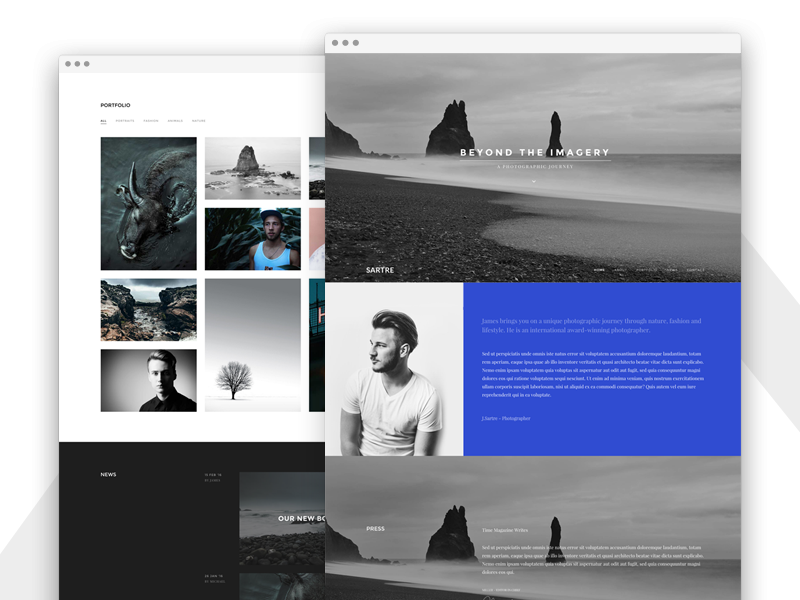This screenshot has height=600, width=800.
Task: Filter portfolio by PORTRAITS
Action: click(125, 121)
